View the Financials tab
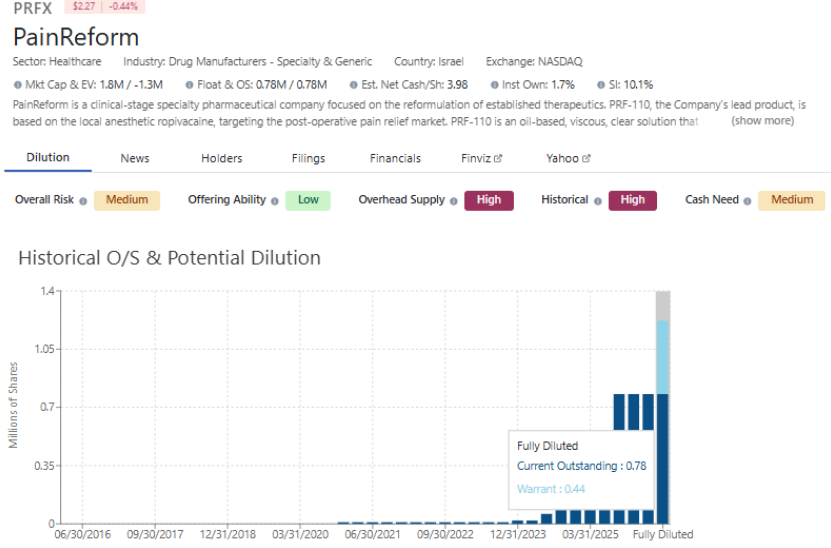Image resolution: width=831 pixels, height=548 pixels. coord(395,158)
